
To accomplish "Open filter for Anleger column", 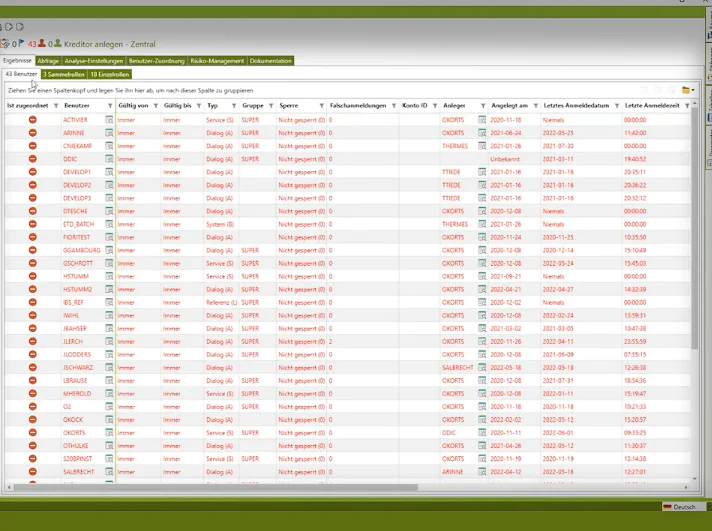I will click(x=483, y=106).
